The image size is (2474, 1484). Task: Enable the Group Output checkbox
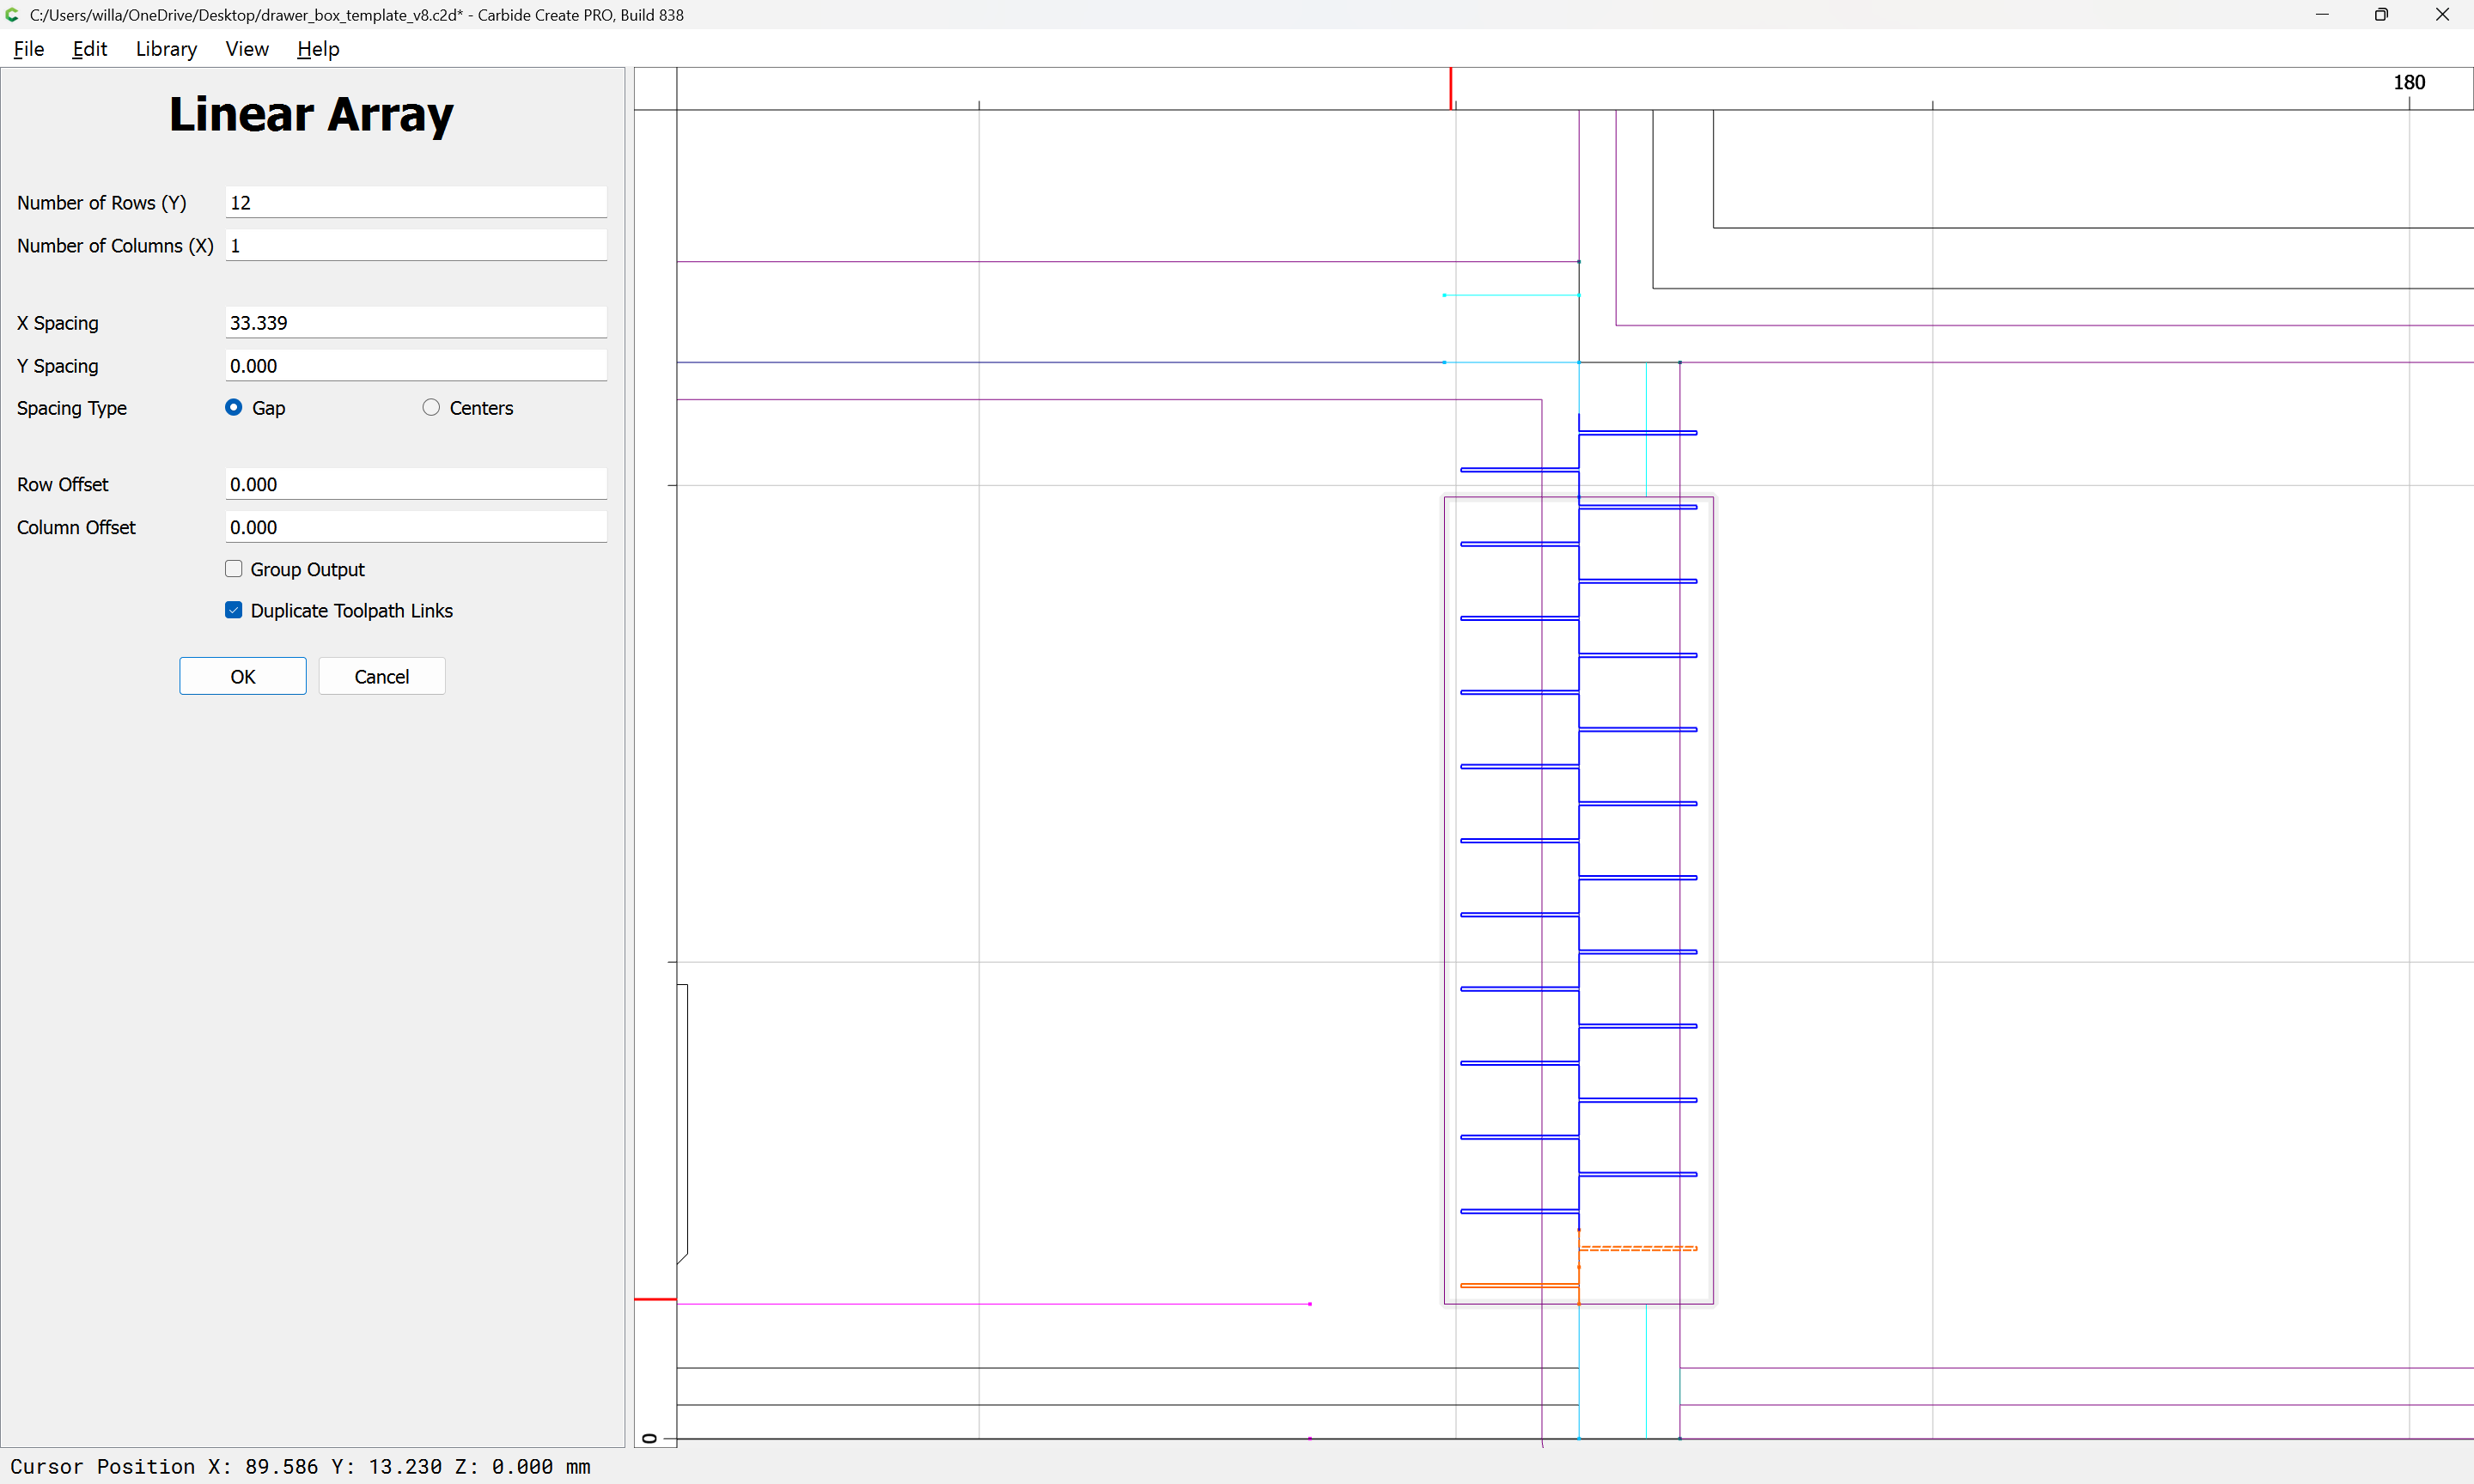pos(234,569)
